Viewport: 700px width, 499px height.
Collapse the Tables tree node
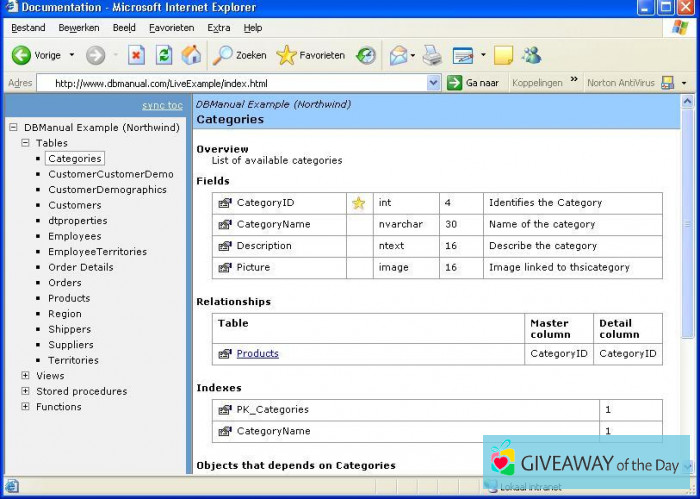coord(26,143)
